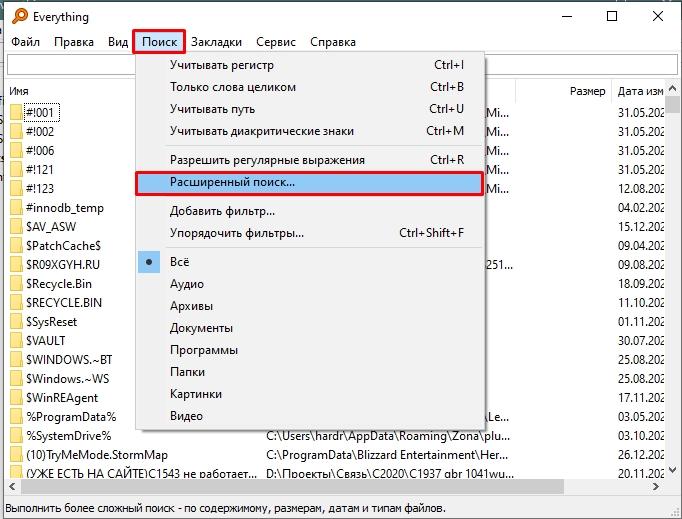Click the folder icon next to #!121
This screenshot has height=519, width=682.
[x=16, y=169]
